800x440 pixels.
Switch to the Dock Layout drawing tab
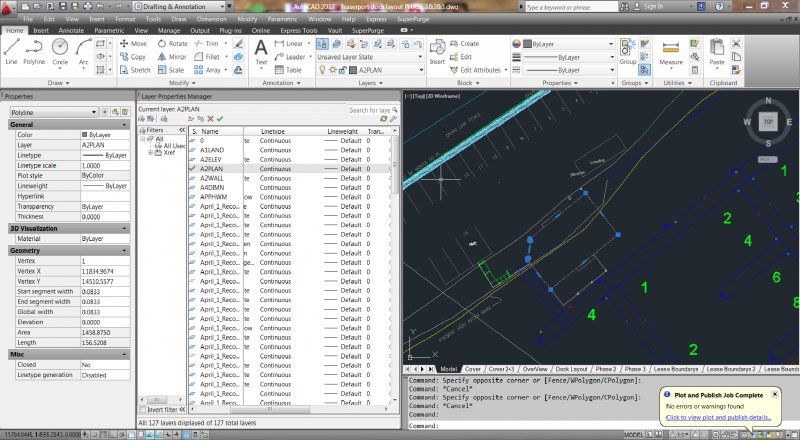571,369
